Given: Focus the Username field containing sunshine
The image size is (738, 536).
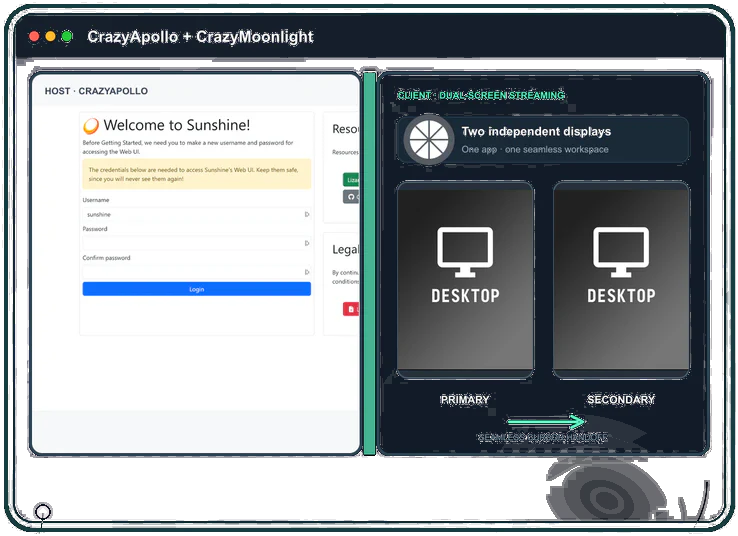Looking at the screenshot, I should click(196, 215).
